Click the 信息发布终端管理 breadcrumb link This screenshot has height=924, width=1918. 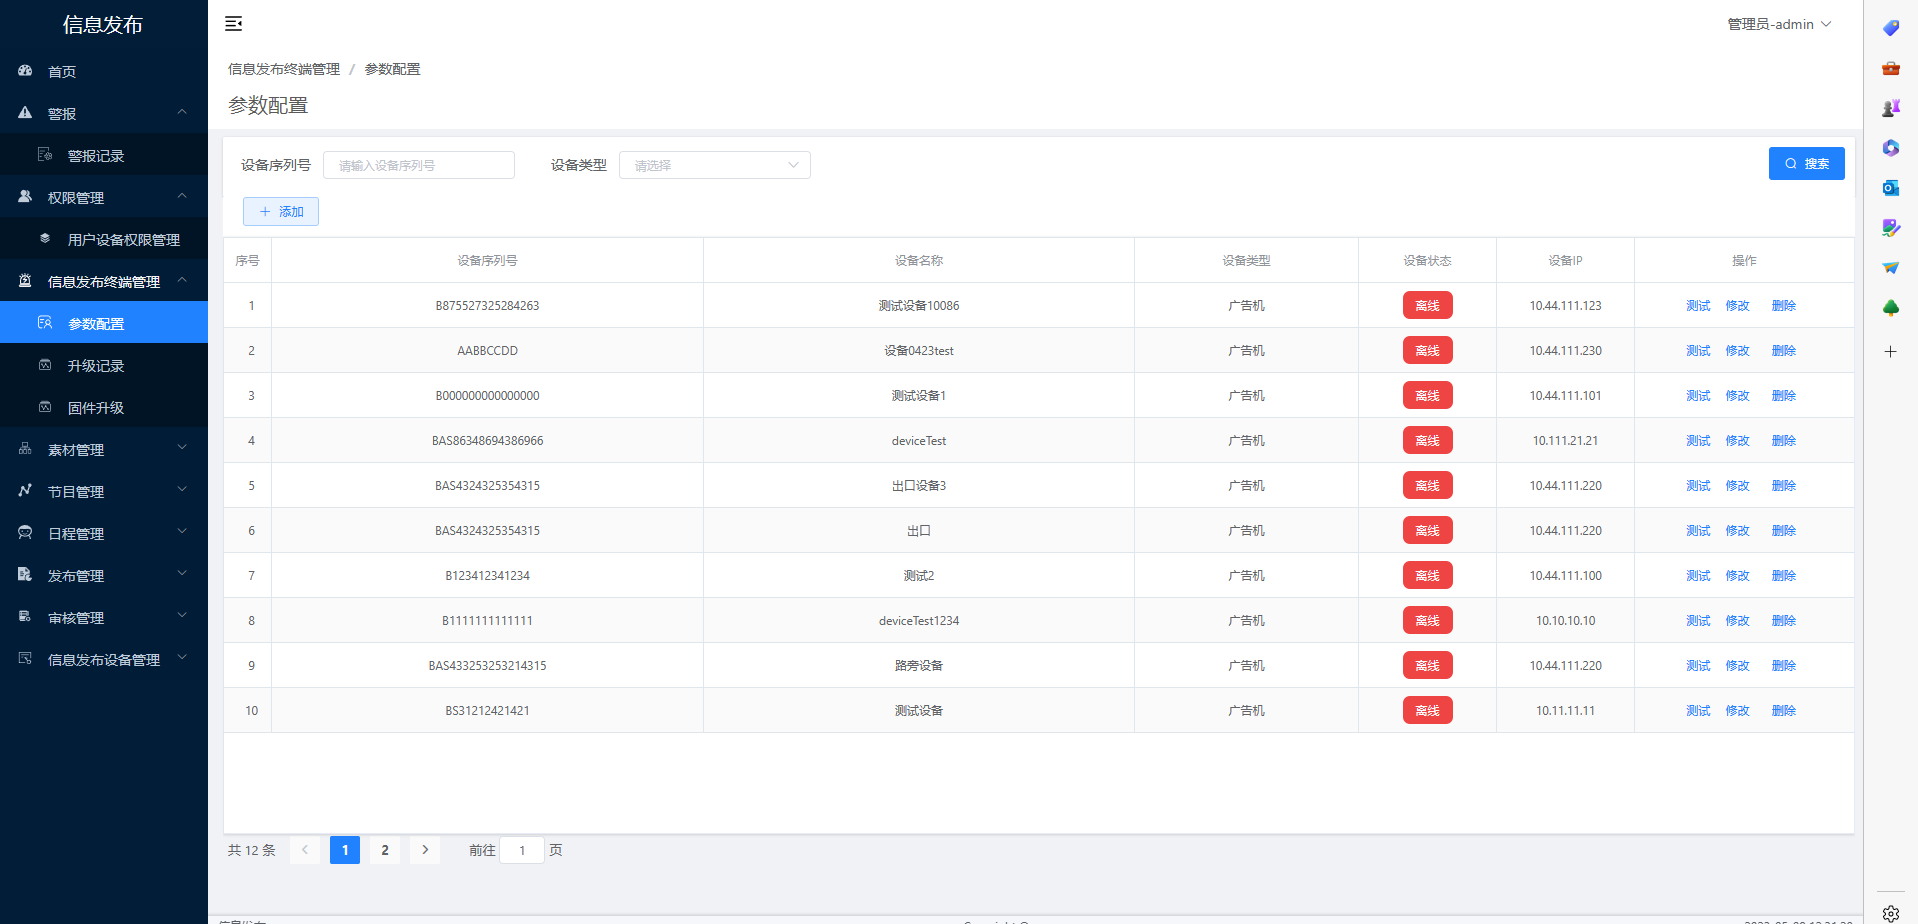tap(284, 69)
